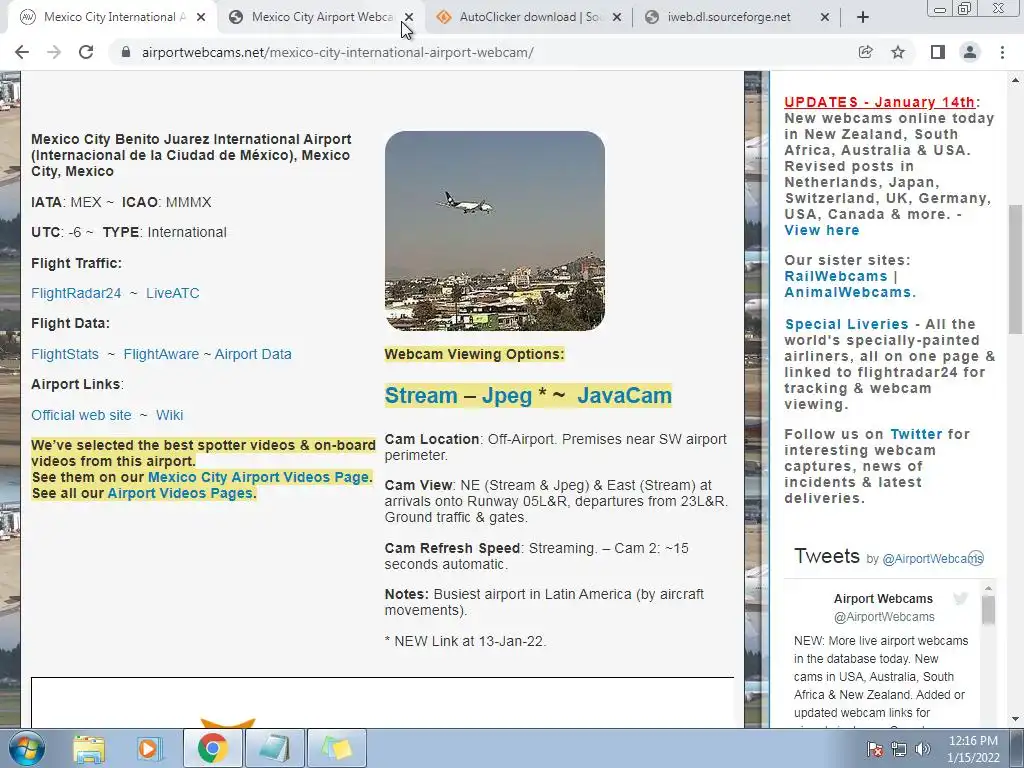Open the Stream webcam link
Screen dimensions: 1024x768
point(421,396)
